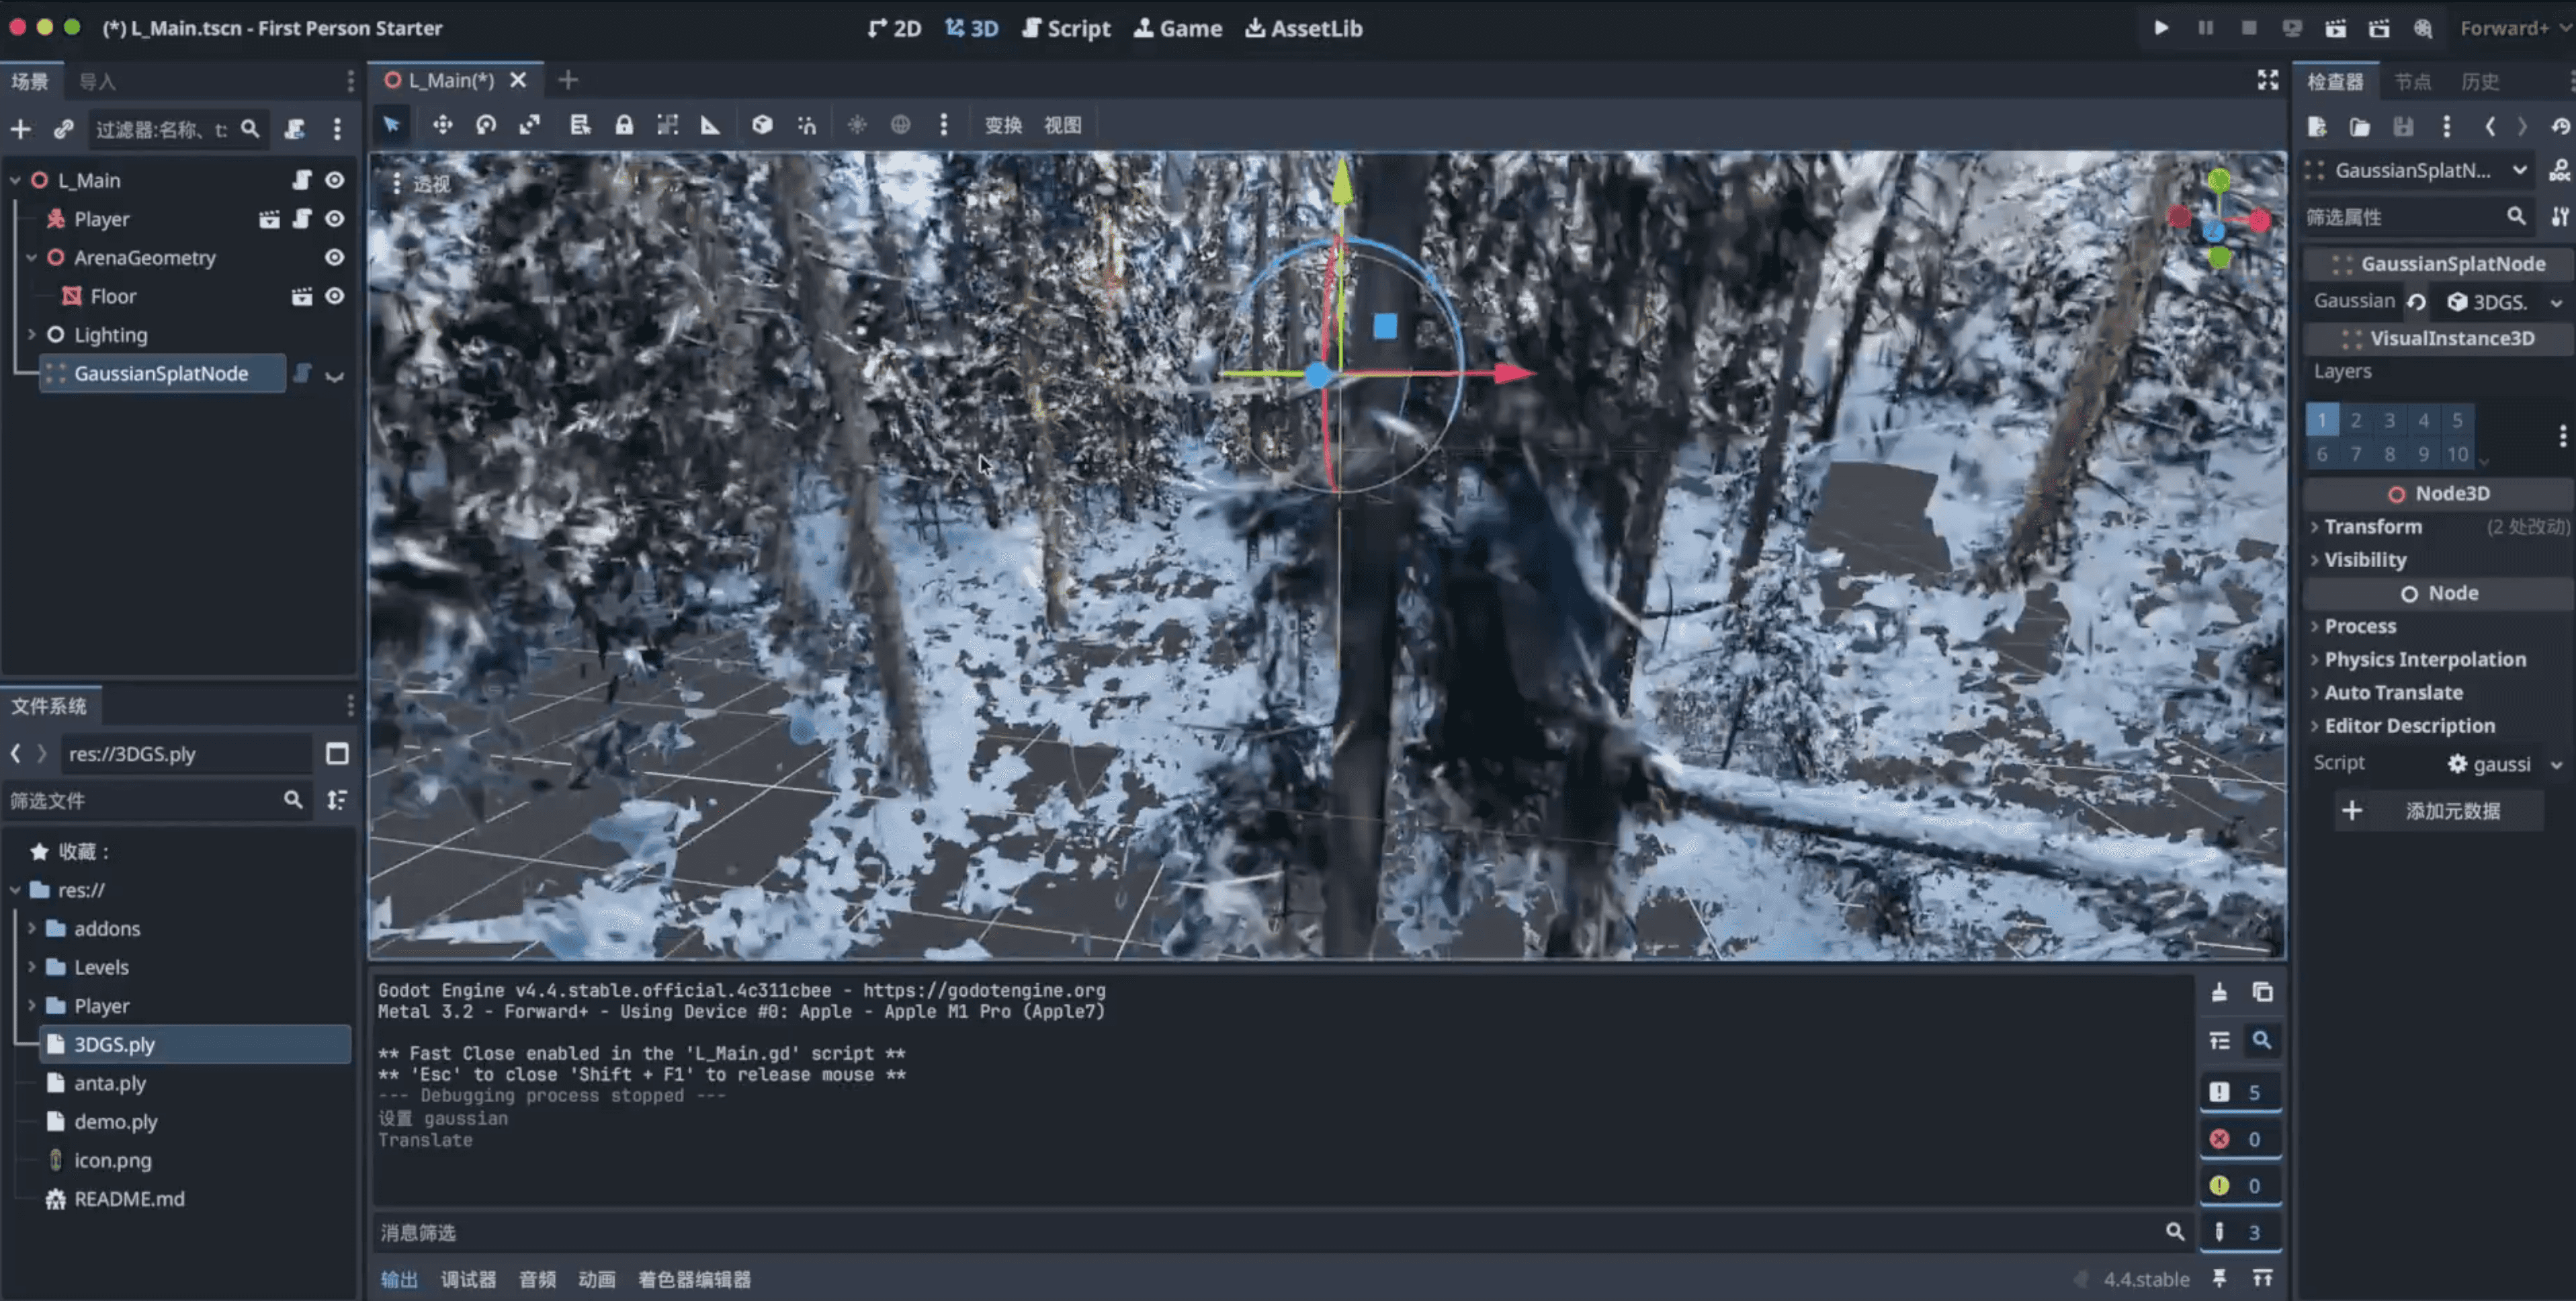Toggle the filesystem split mode icon
The width and height of the screenshot is (2576, 1301).
(337, 754)
